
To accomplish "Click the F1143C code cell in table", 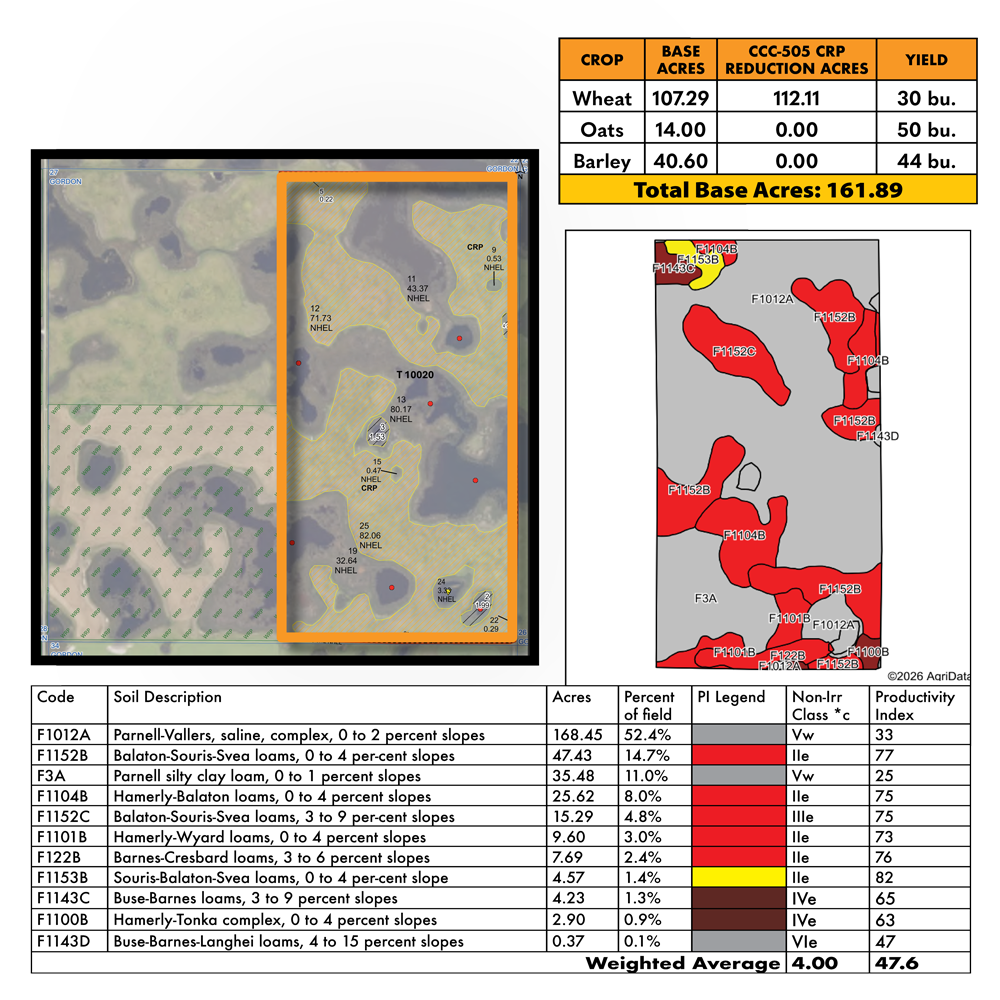I will [x=69, y=898].
